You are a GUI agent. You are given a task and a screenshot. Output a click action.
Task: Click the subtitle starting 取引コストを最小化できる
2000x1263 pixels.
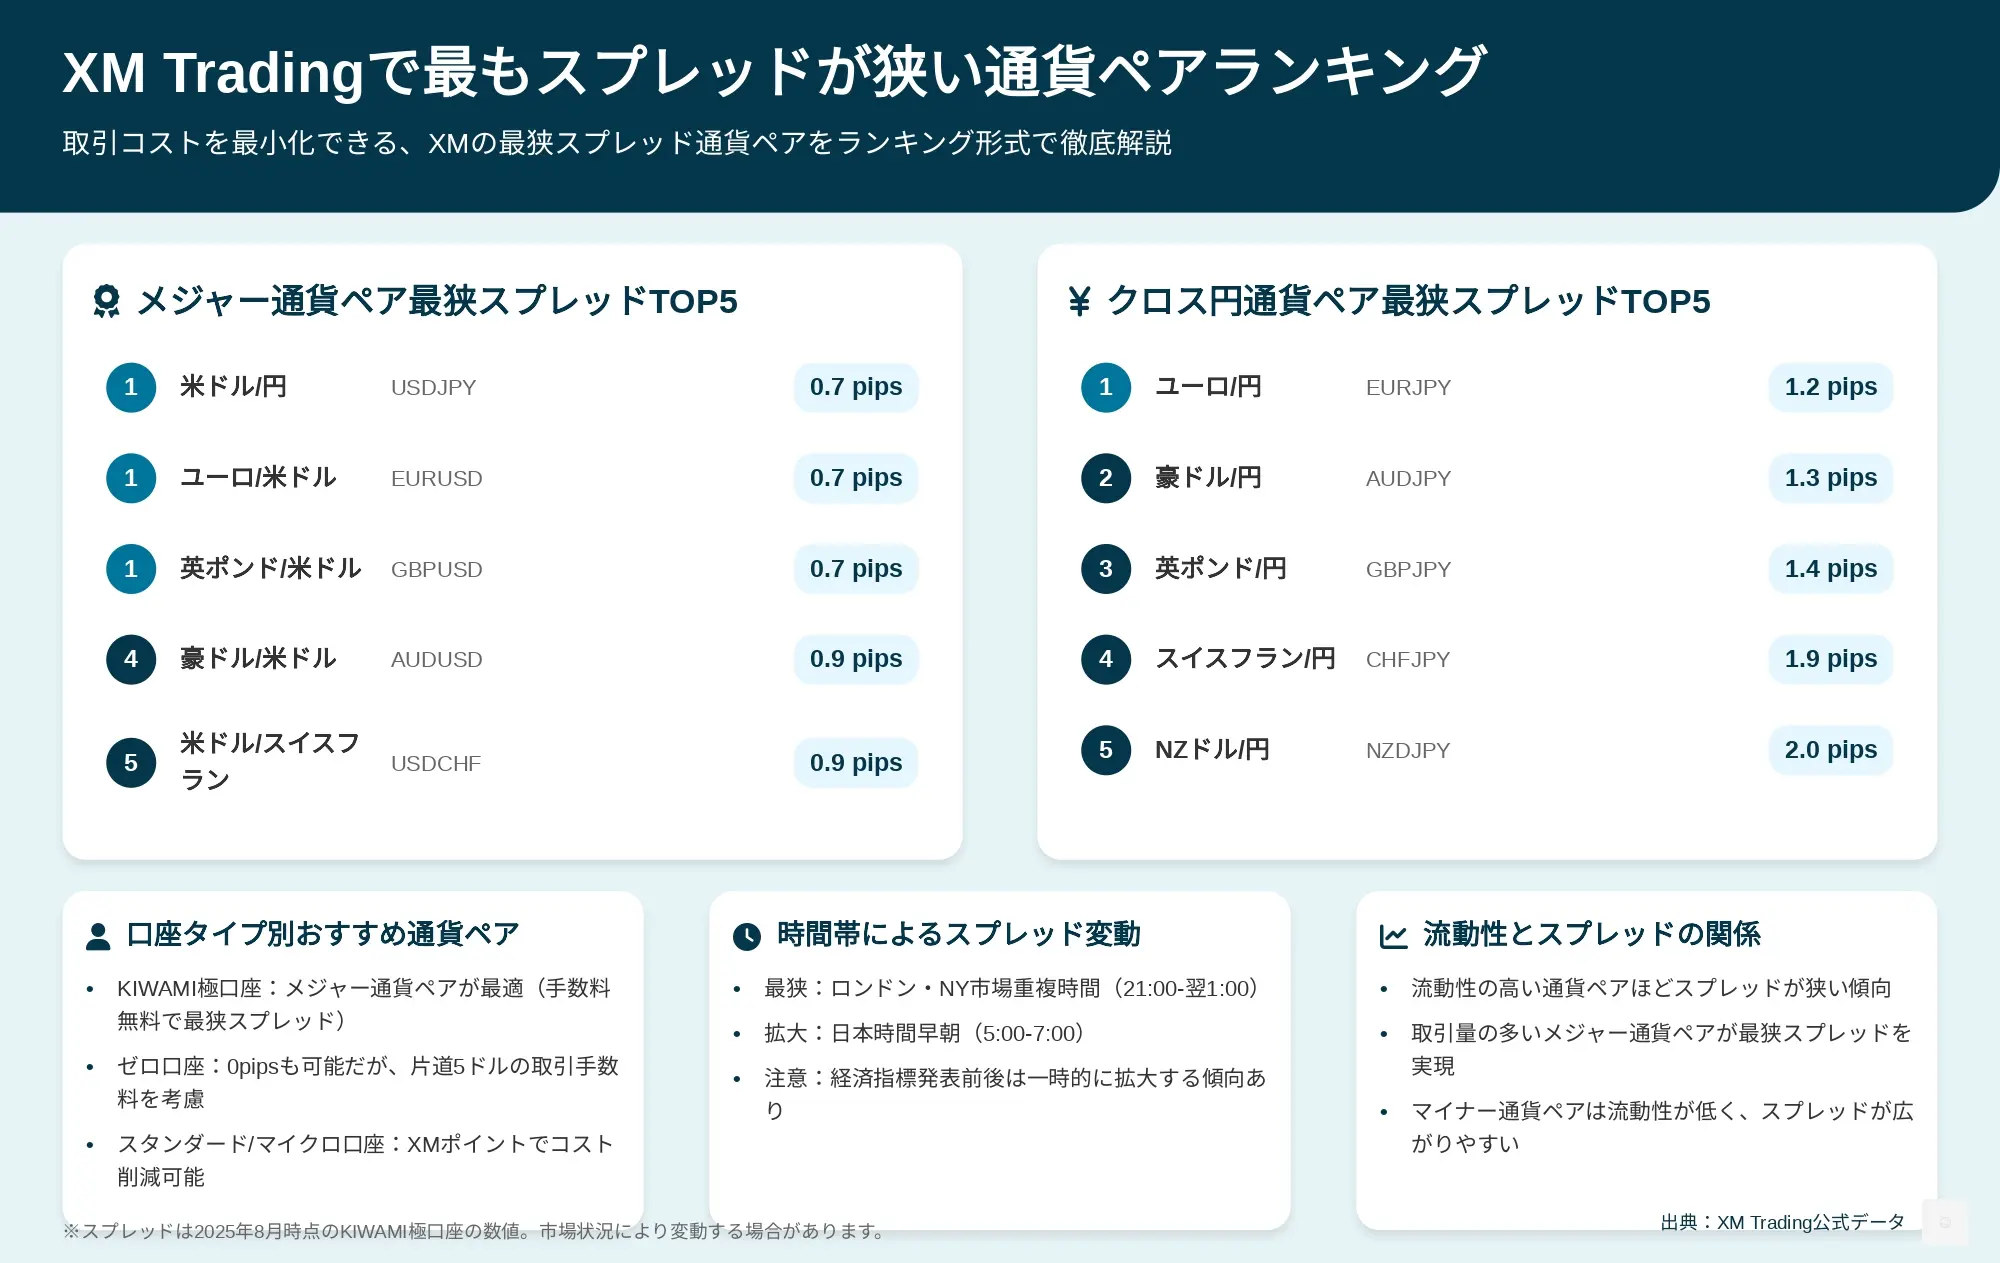617,143
